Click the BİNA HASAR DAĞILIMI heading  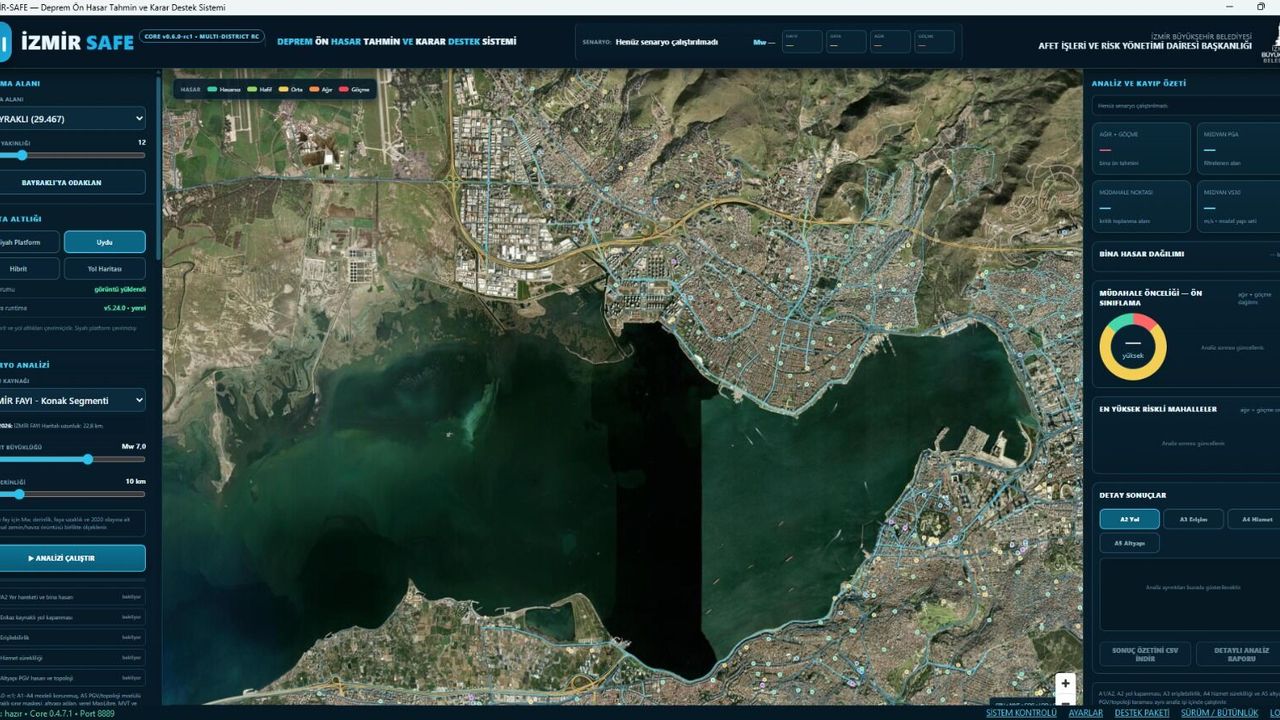pos(1142,254)
